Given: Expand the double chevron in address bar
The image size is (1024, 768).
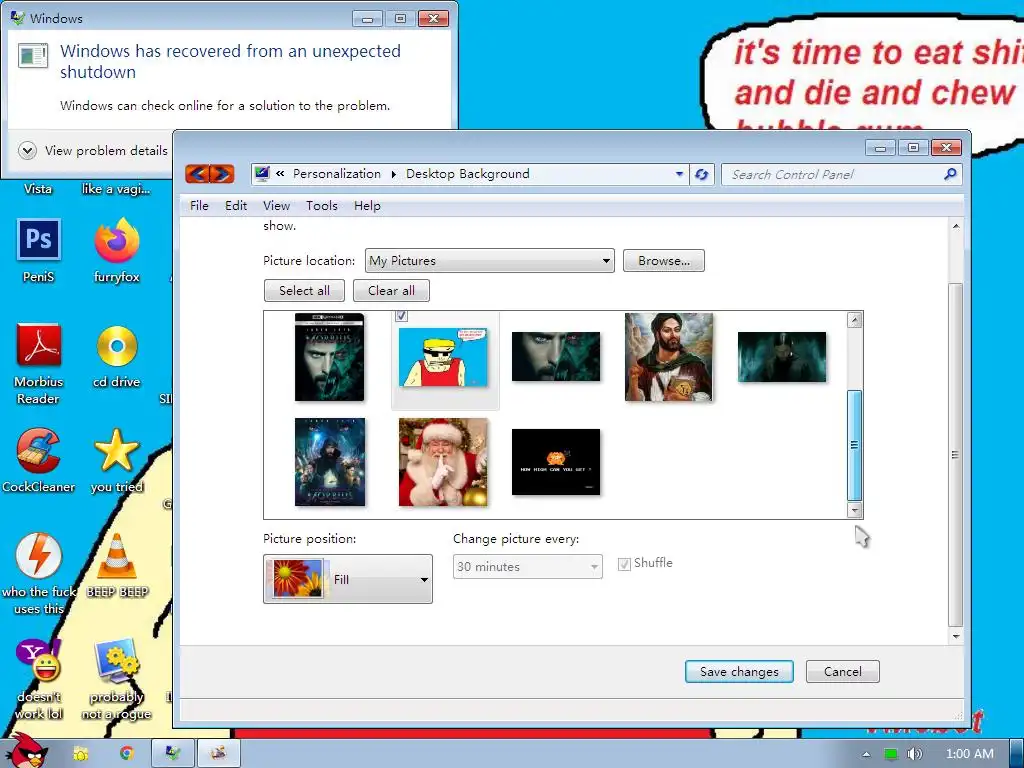Looking at the screenshot, I should pyautogui.click(x=280, y=174).
